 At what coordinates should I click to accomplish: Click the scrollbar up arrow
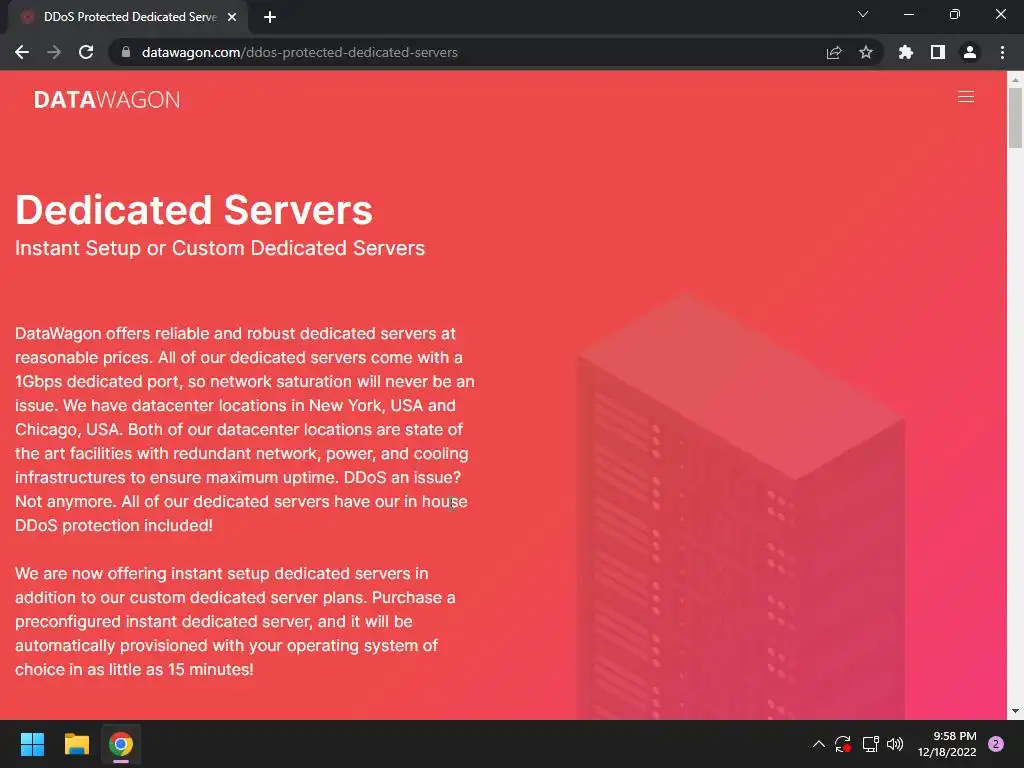coord(1015,80)
